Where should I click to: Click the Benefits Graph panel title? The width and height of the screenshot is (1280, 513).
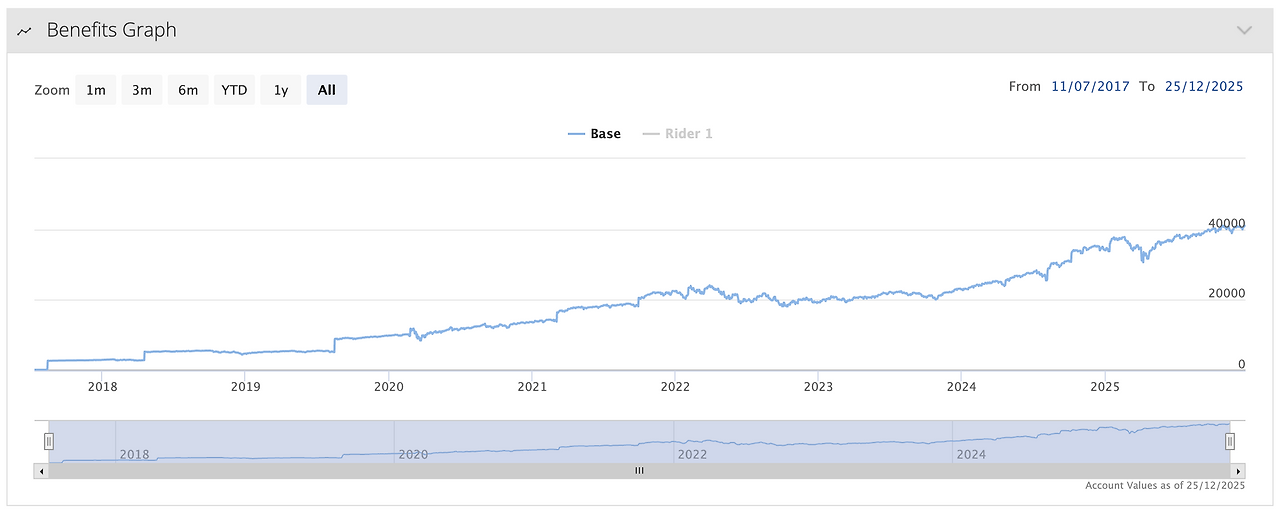tap(111, 30)
